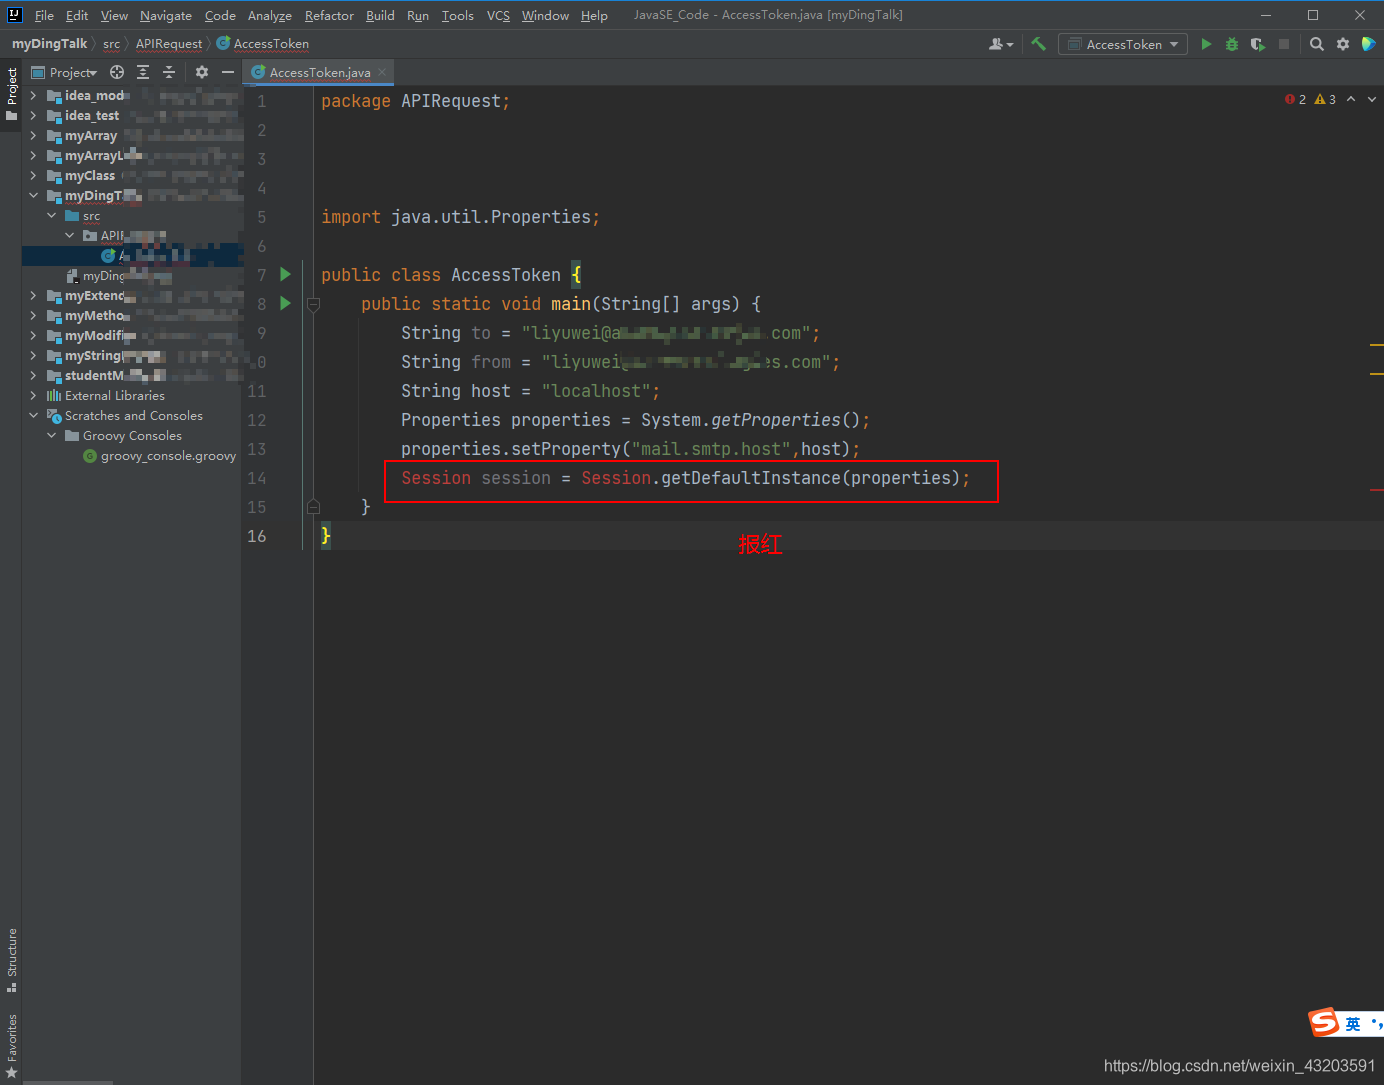Select the studentM module row
The height and width of the screenshot is (1085, 1384).
tap(132, 376)
